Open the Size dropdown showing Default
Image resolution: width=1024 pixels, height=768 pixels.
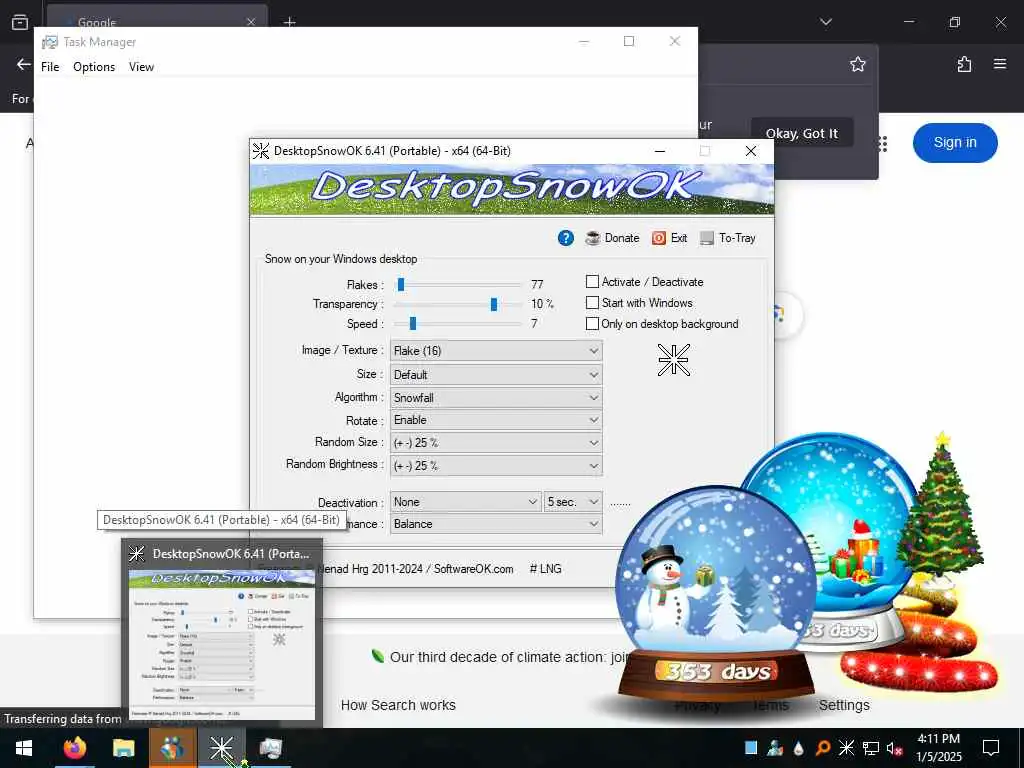(x=496, y=375)
